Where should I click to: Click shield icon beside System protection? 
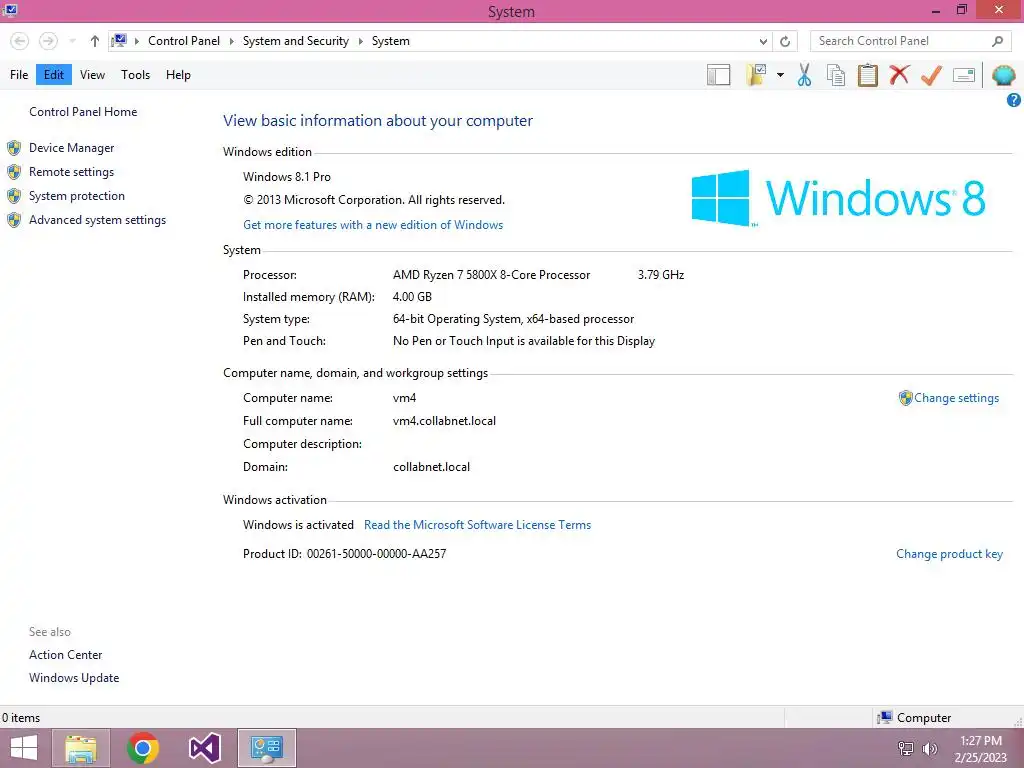coord(14,196)
